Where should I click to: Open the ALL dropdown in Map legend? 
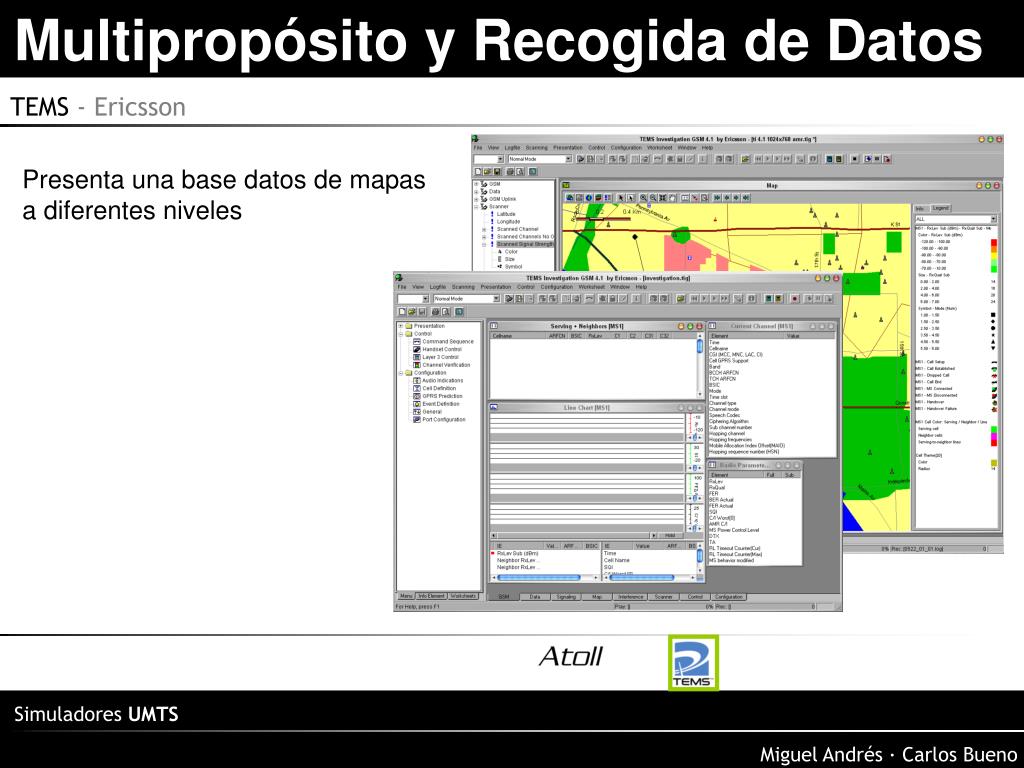993,219
